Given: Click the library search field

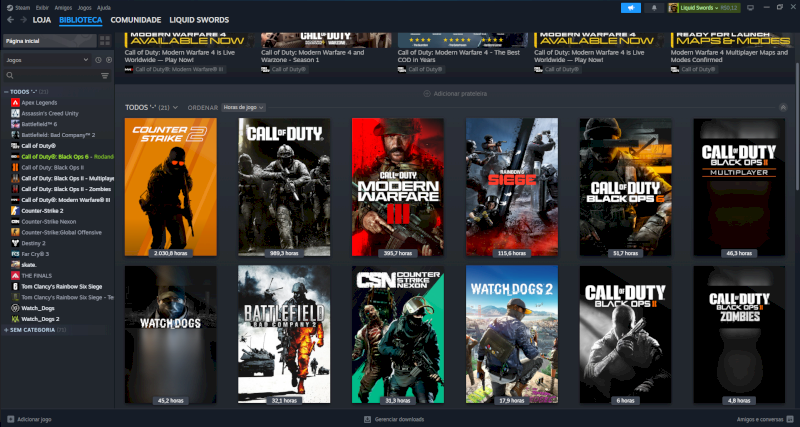Looking at the screenshot, I should (51, 76).
